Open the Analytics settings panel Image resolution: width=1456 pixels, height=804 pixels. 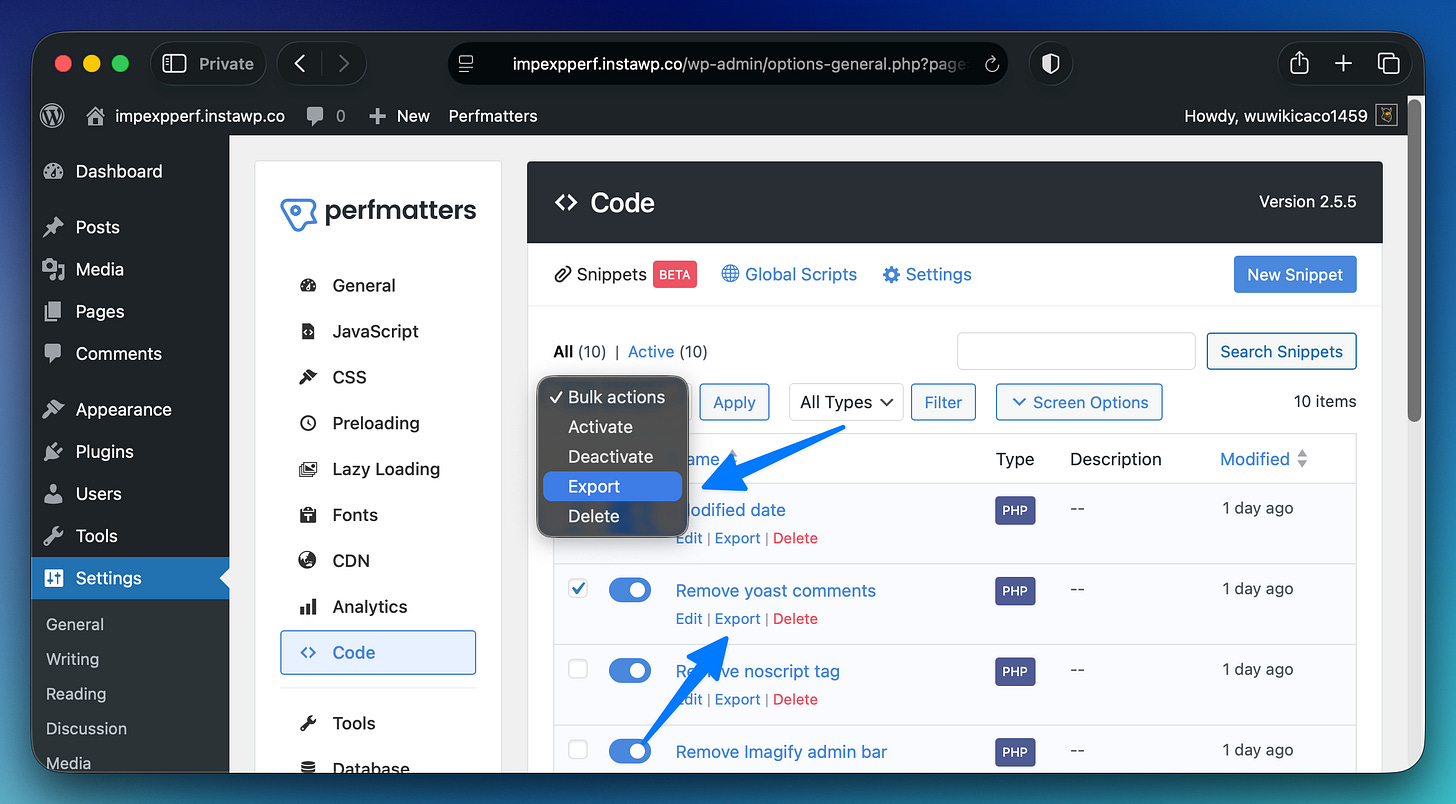coord(370,606)
